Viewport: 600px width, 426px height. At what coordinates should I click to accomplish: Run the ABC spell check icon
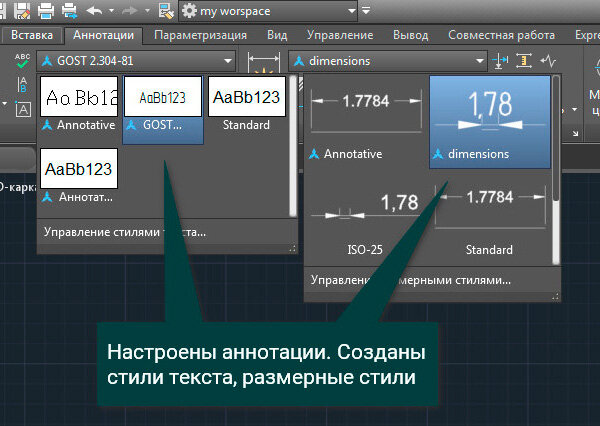click(22, 61)
